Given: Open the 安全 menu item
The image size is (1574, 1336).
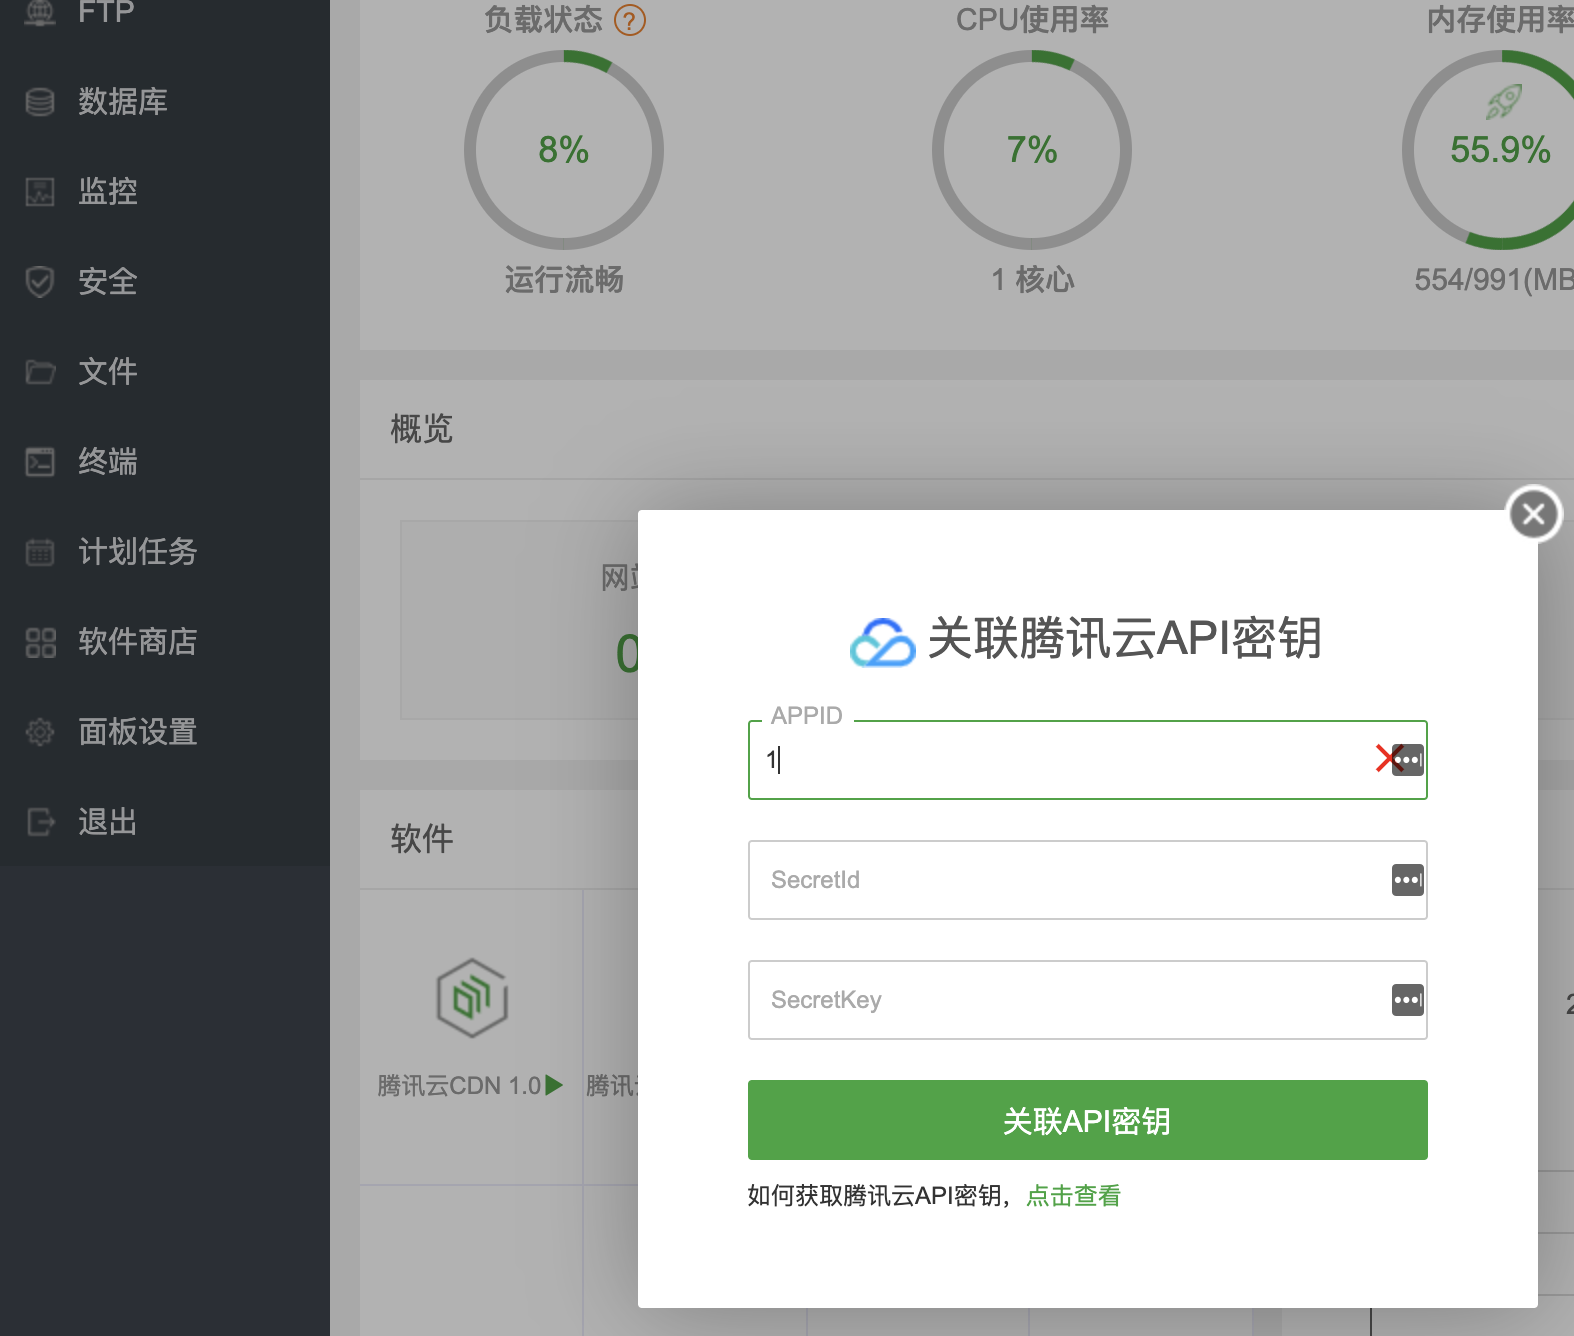Looking at the screenshot, I should coord(165,281).
